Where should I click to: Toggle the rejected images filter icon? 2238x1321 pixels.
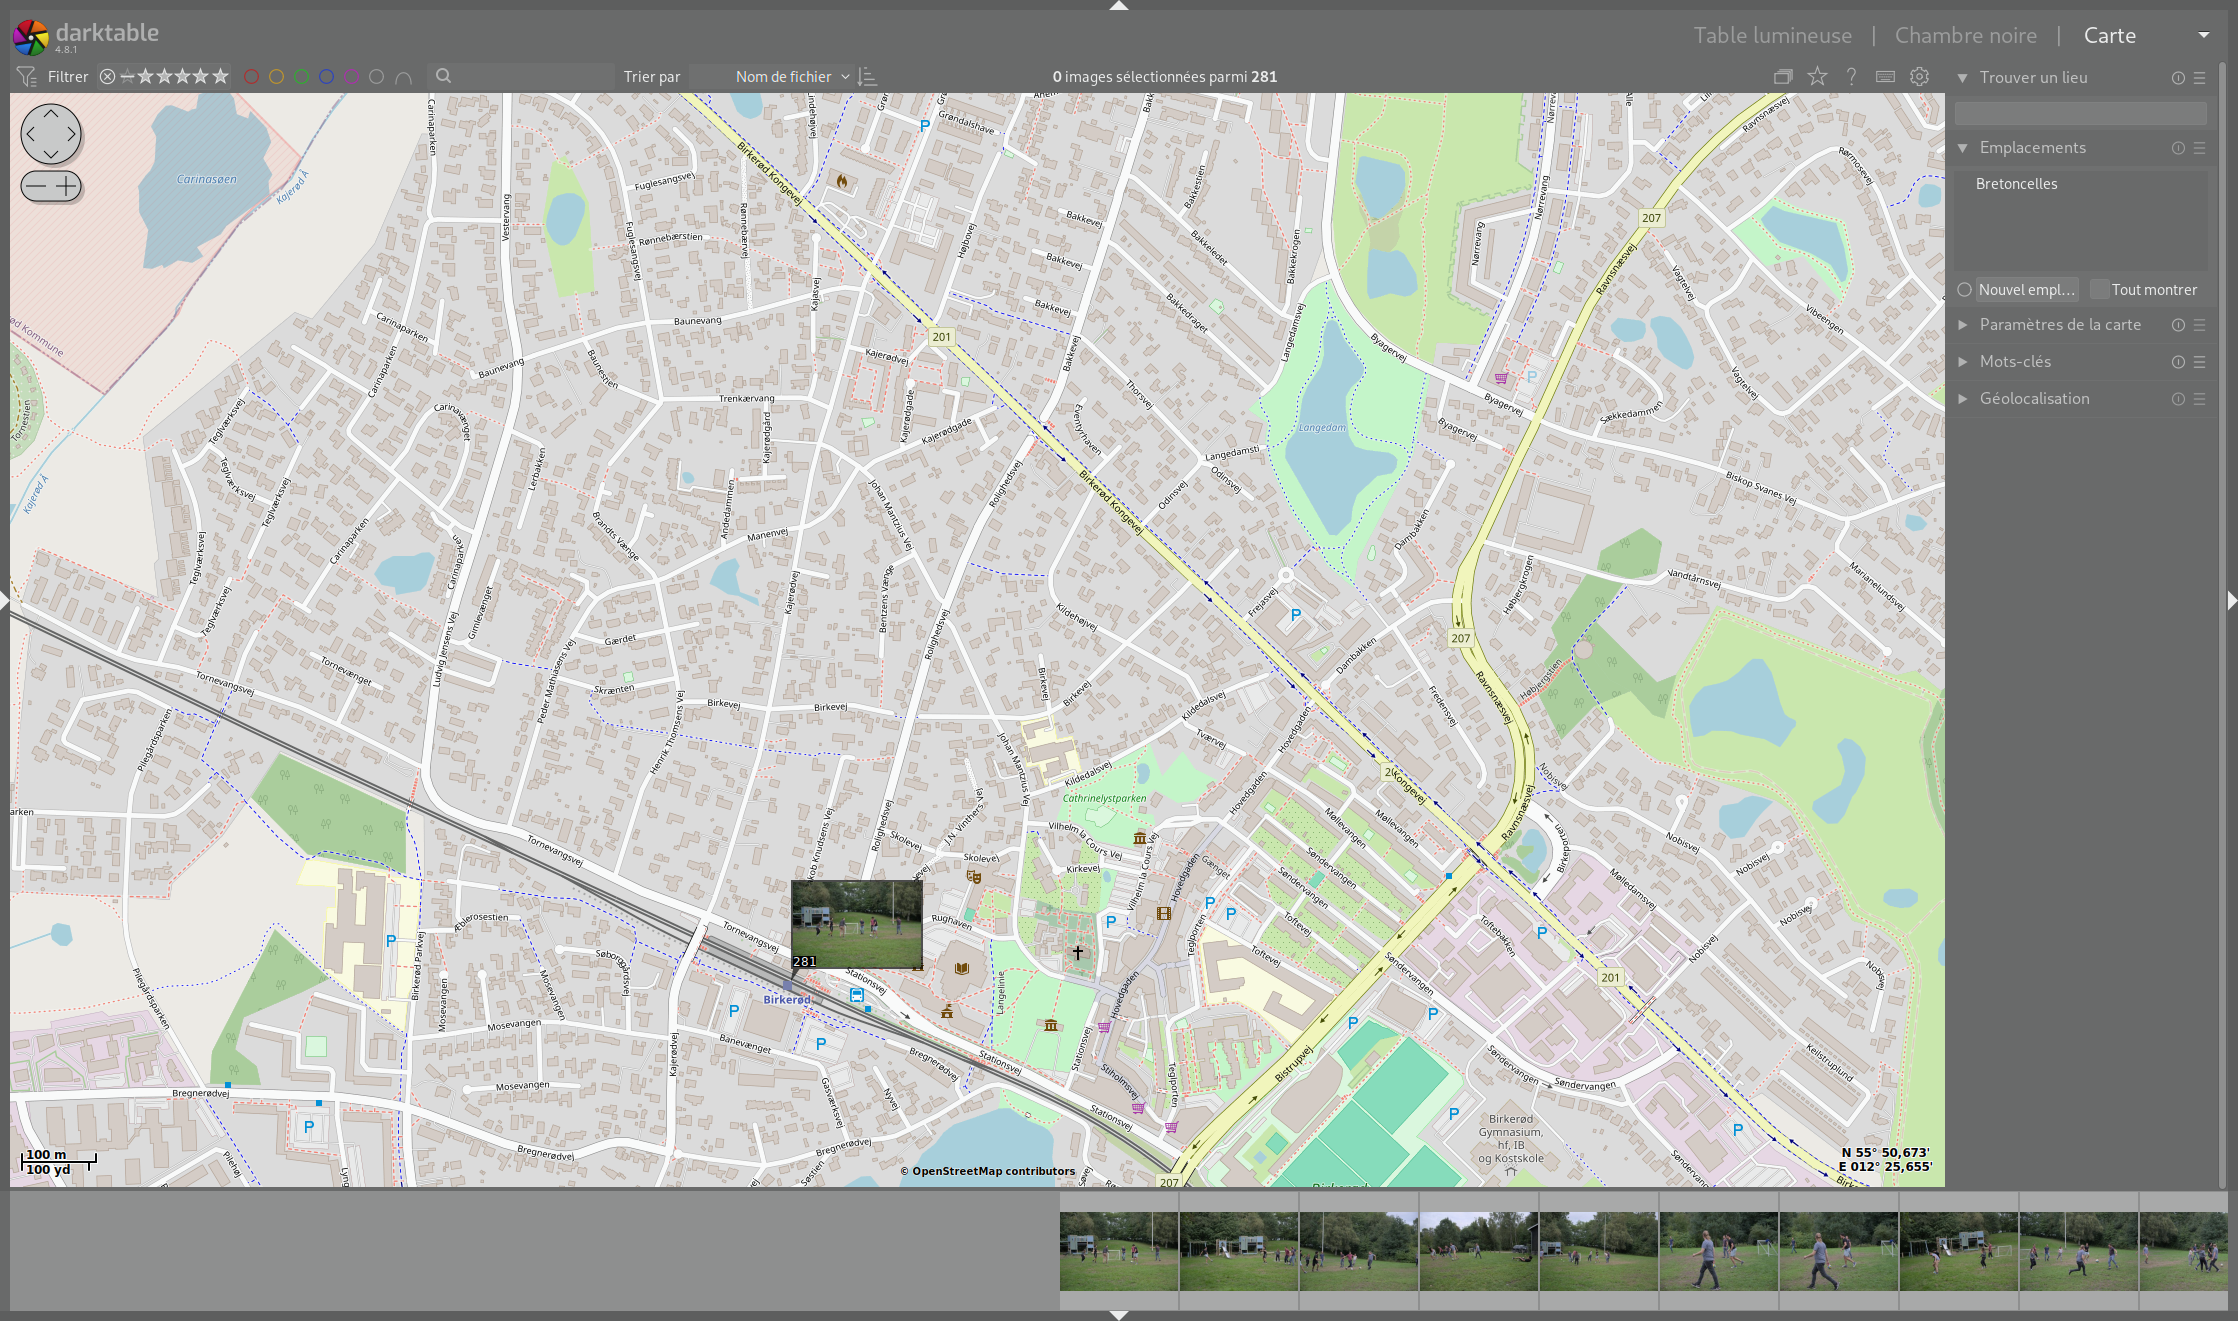[107, 76]
